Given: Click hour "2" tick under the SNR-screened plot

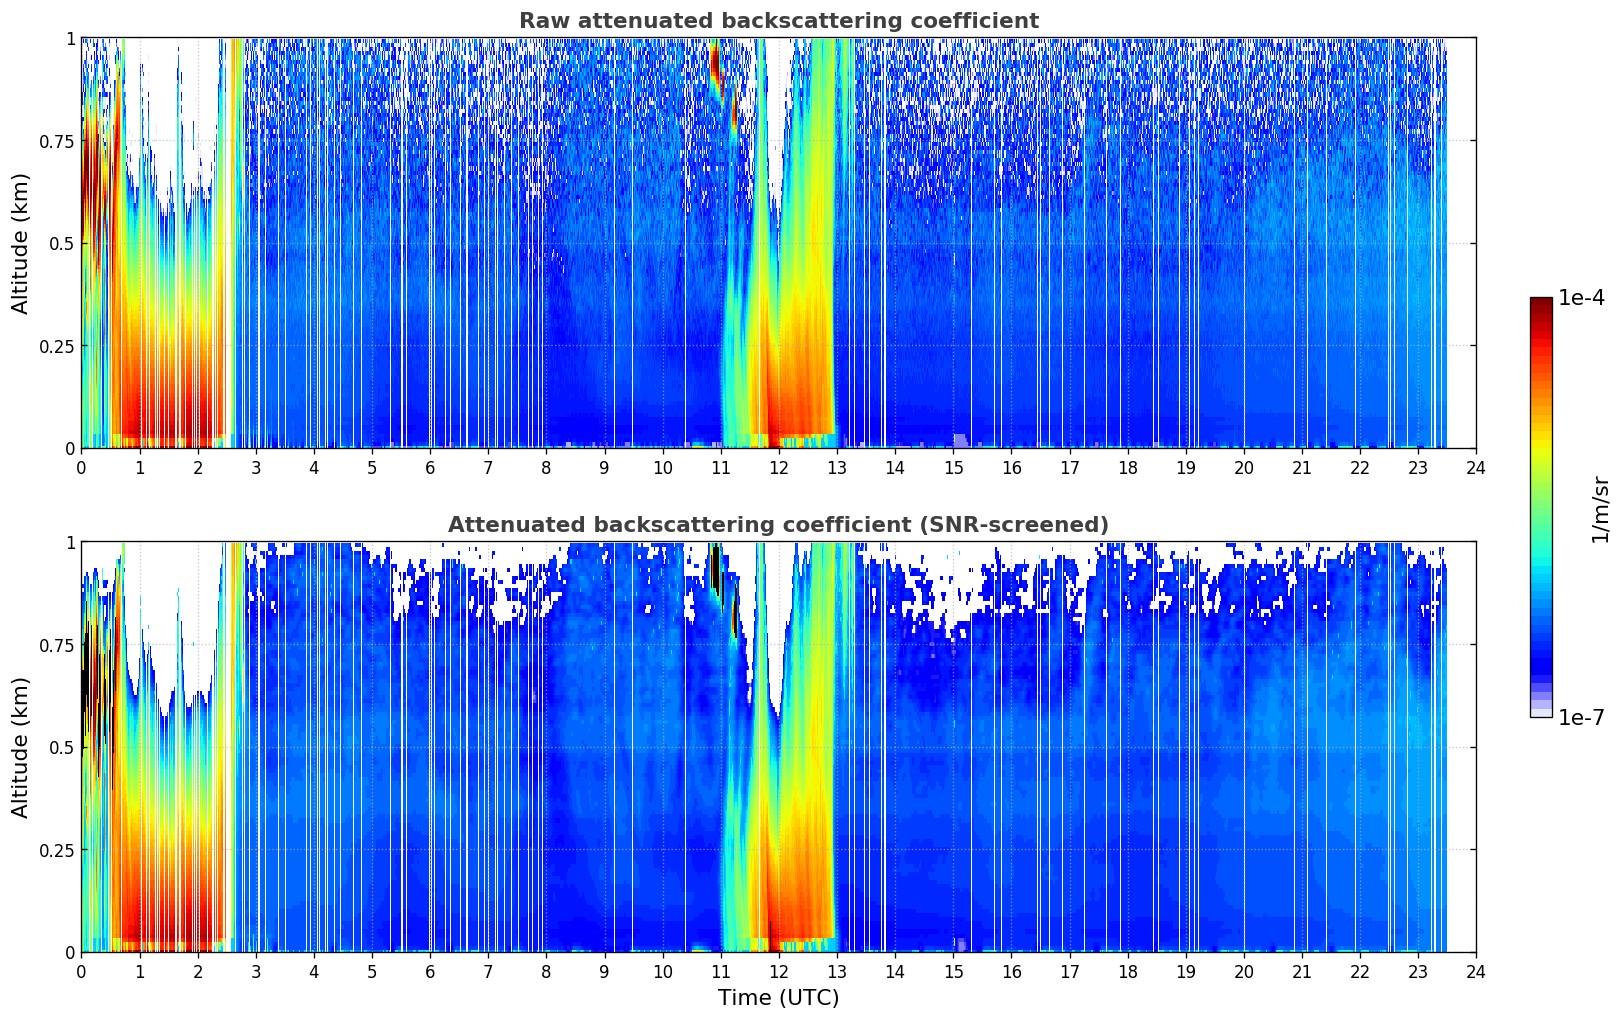Looking at the screenshot, I should coord(197,971).
